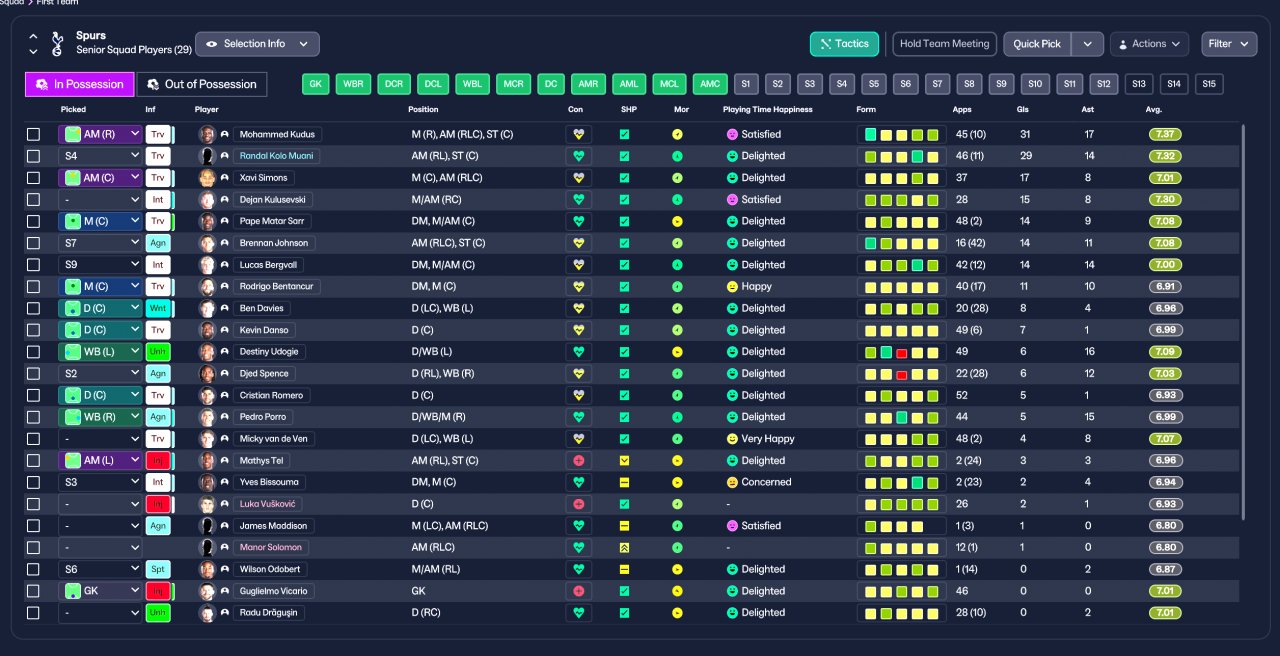Viewport: 1280px width, 656px height.
Task: Click Yves Bissouma Concerned happiness face
Action: pos(732,482)
